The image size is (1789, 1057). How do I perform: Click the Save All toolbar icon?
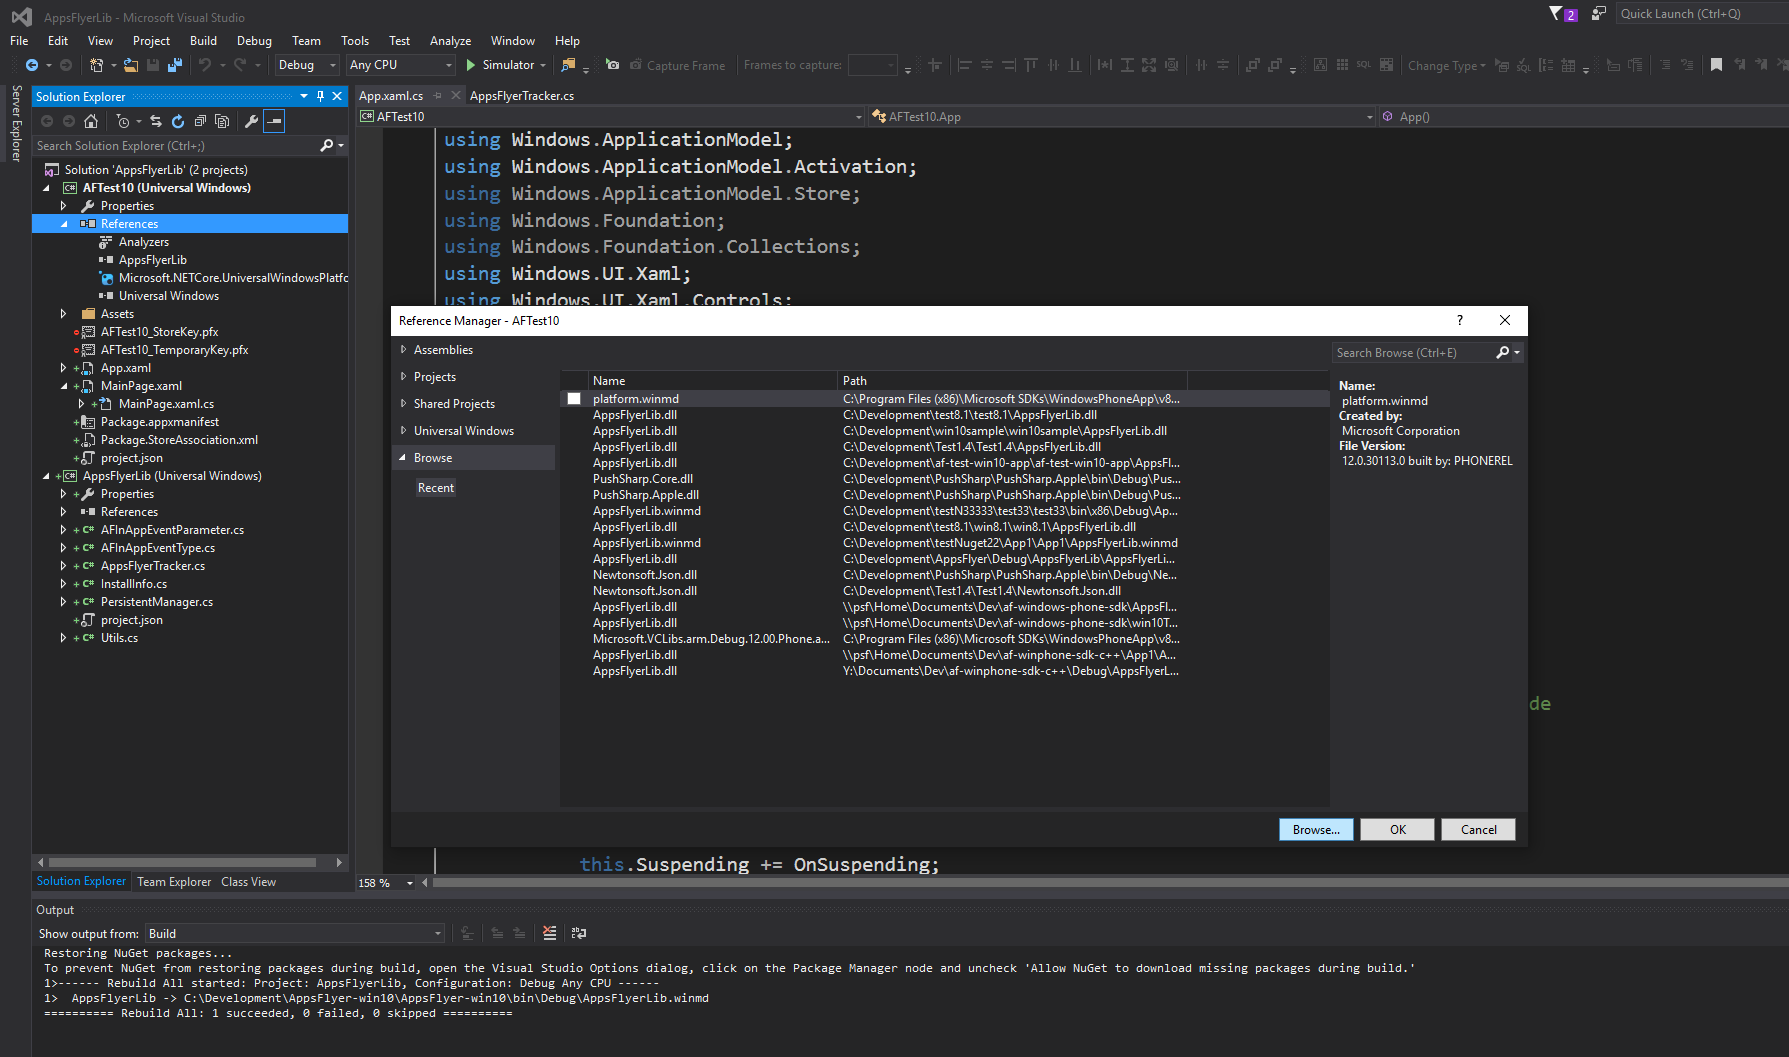tap(175, 65)
